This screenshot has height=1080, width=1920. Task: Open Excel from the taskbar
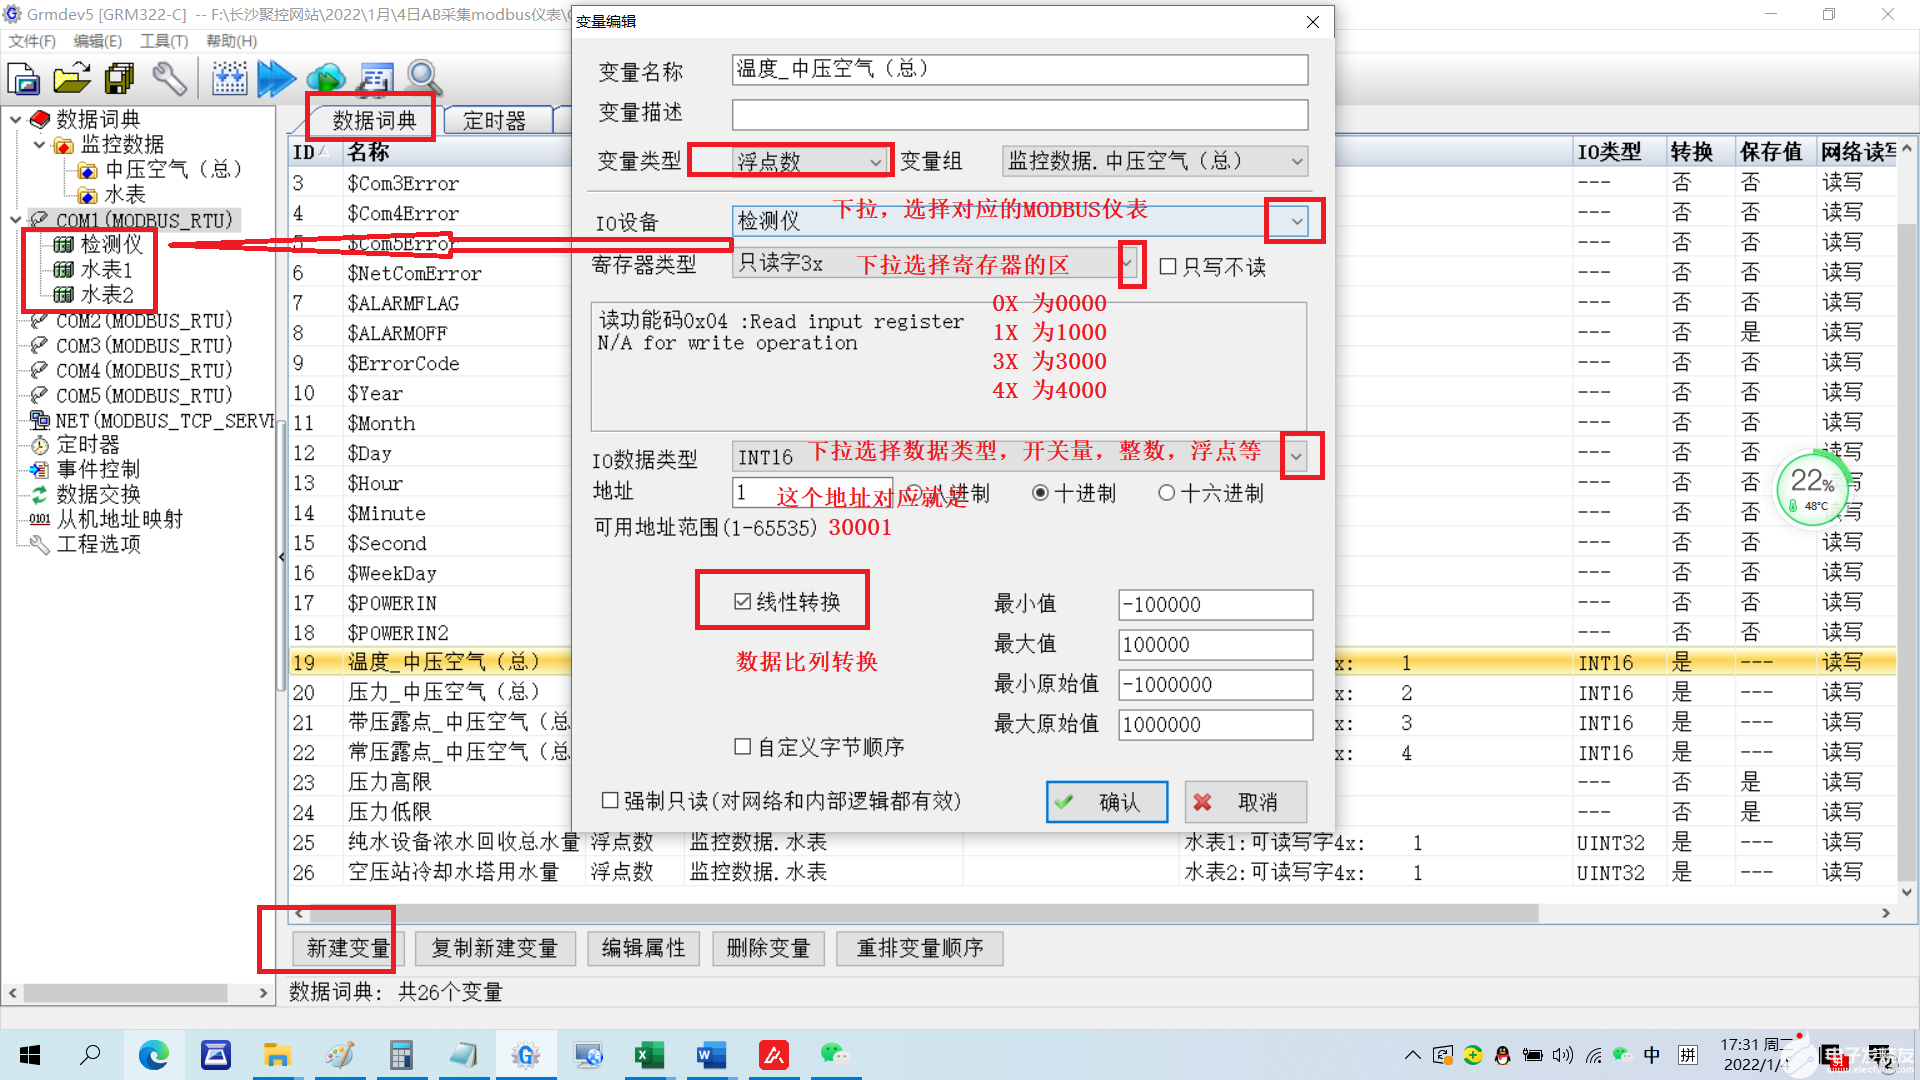tap(650, 1055)
